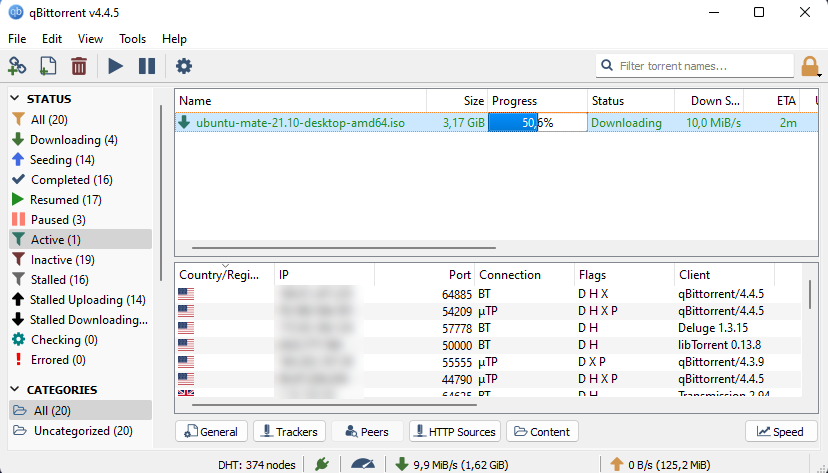The image size is (828, 473).
Task: Click the red Delete trash icon
Action: pos(79,67)
